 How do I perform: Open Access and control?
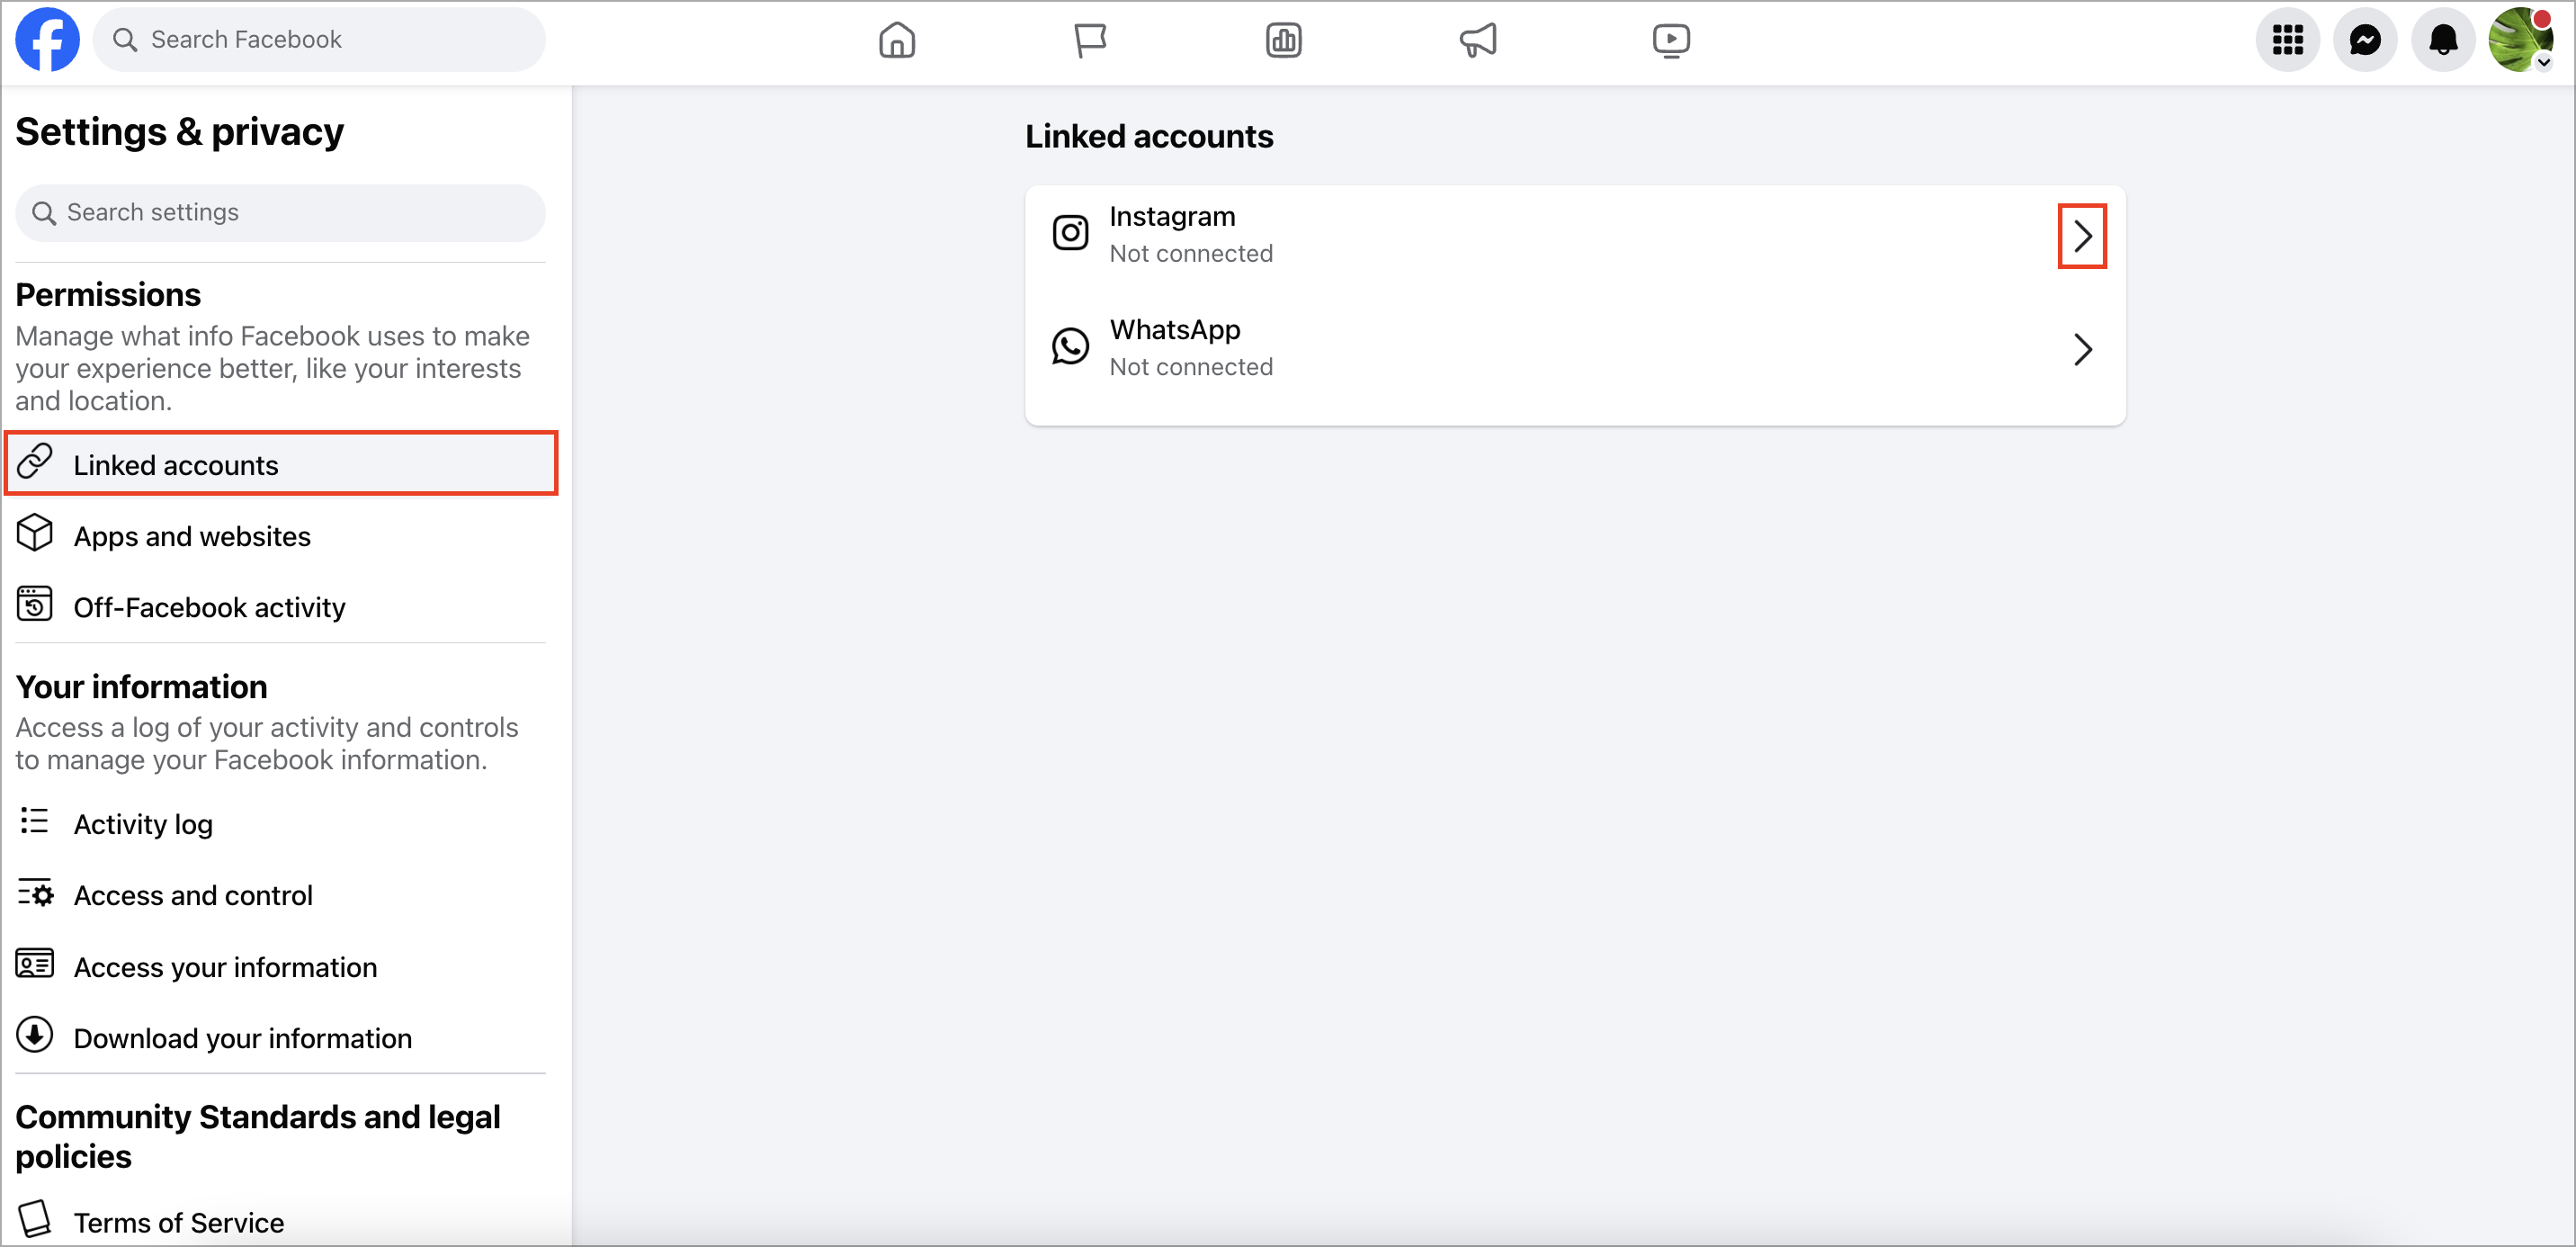[x=281, y=895]
